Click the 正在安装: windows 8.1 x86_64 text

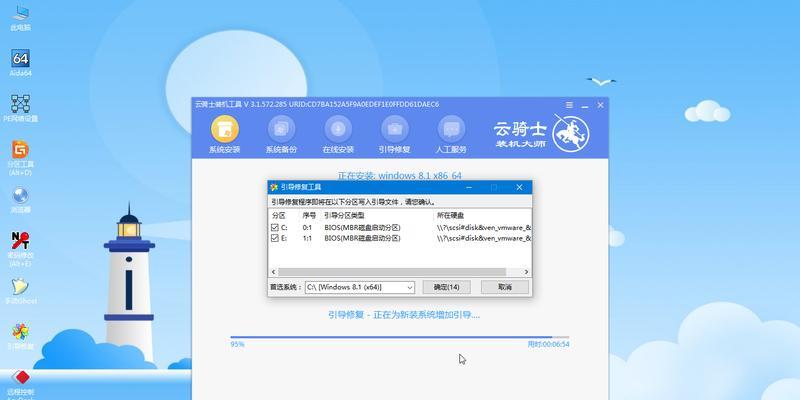[x=399, y=176]
